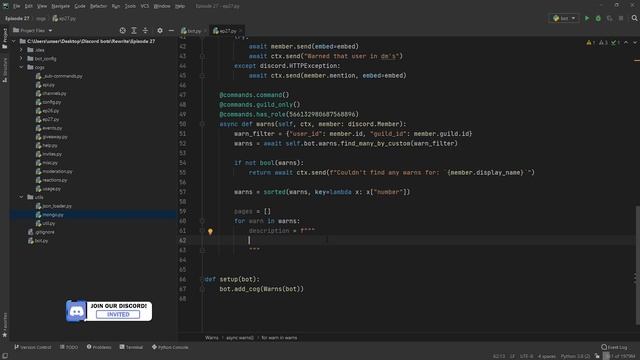Viewport: 640px width, 360px height.
Task: Open the bot run configuration dropdown
Action: pyautogui.click(x=564, y=18)
